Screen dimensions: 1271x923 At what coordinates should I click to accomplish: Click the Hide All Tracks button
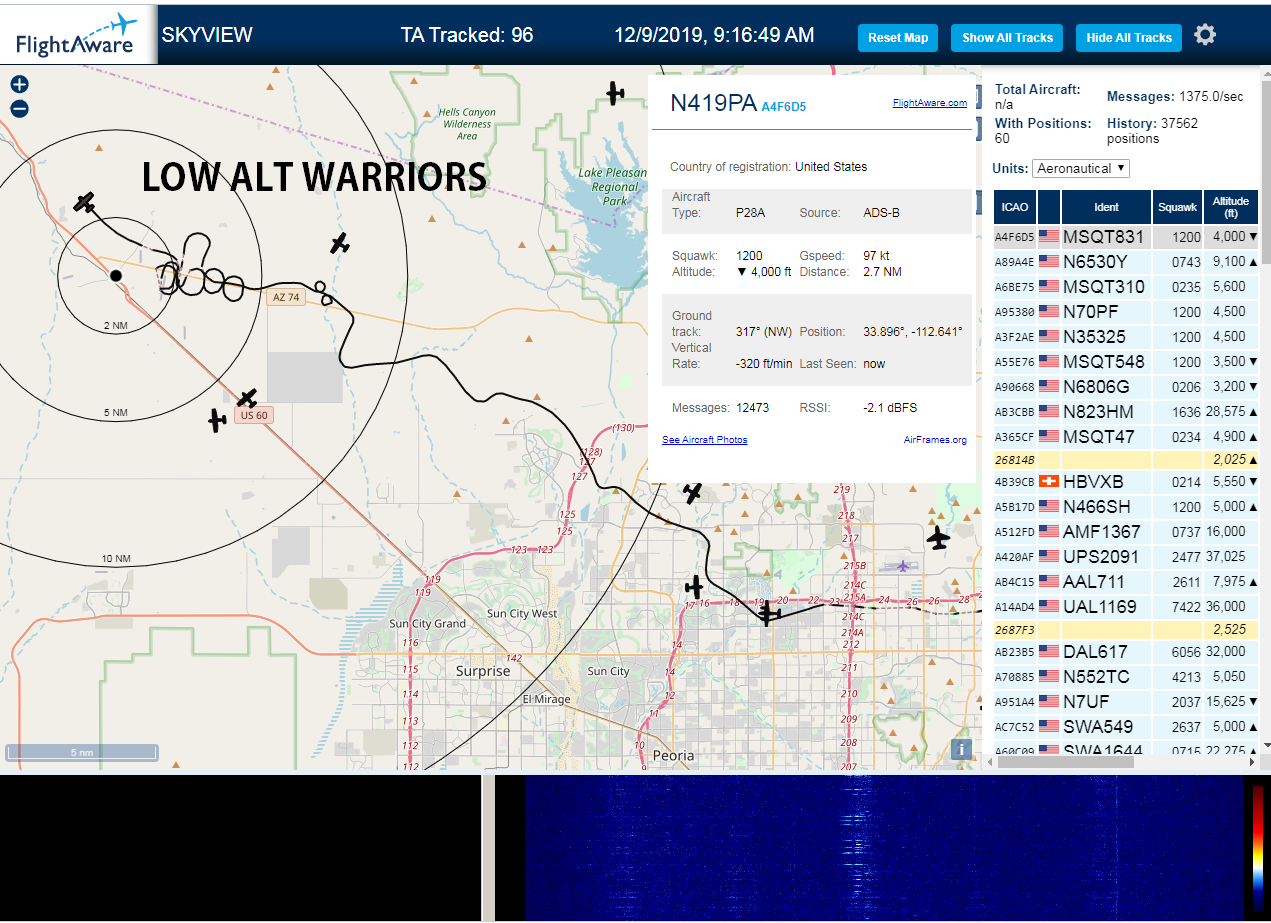[1129, 38]
